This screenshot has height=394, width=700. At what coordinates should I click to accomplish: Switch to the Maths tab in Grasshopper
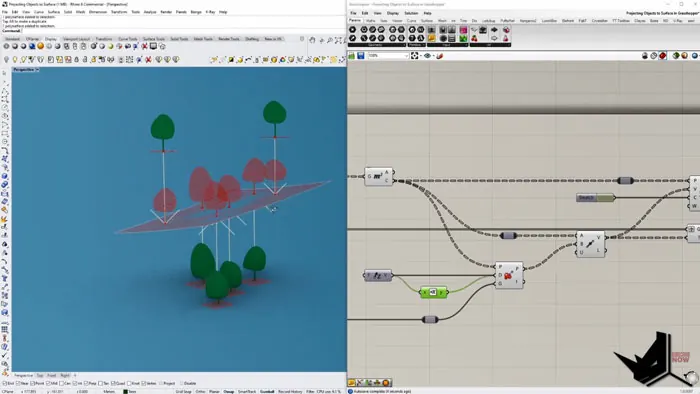(371, 21)
